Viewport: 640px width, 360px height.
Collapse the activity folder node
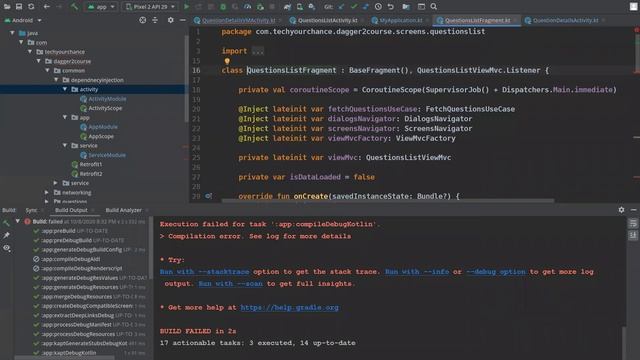point(65,89)
